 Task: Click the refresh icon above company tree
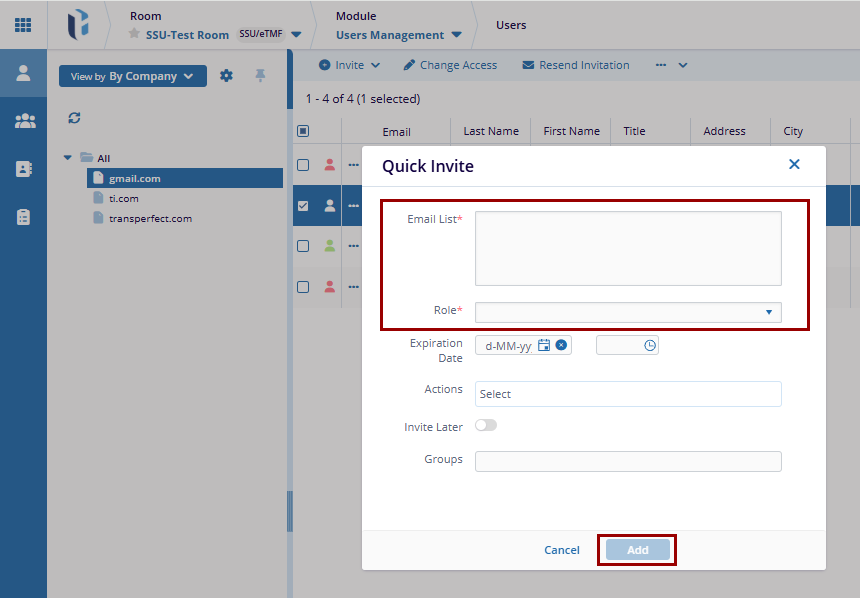[x=74, y=118]
